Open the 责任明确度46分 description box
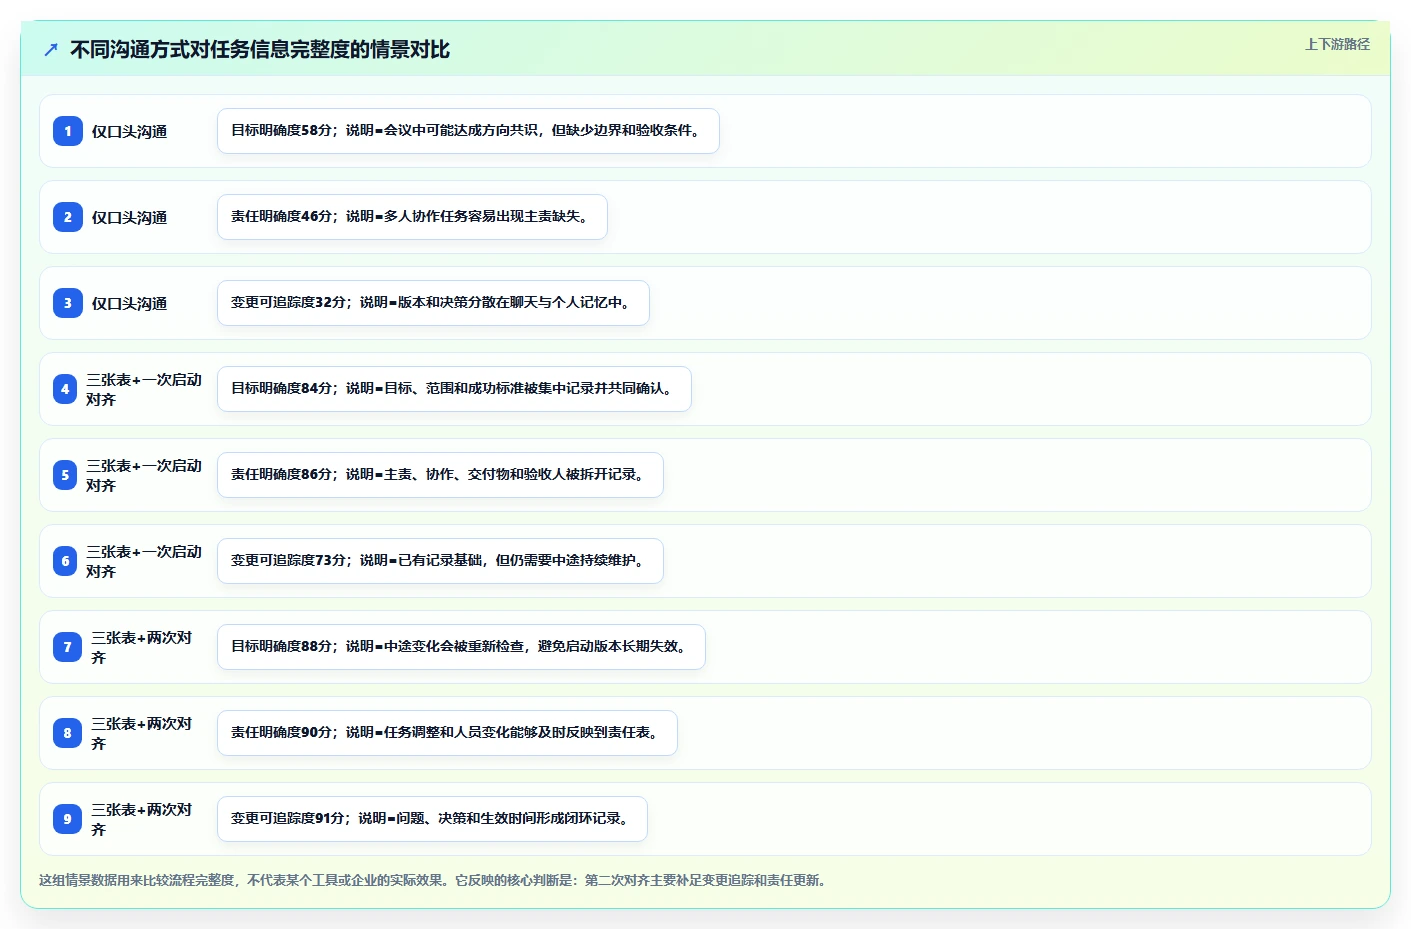The image size is (1411, 929). point(412,217)
